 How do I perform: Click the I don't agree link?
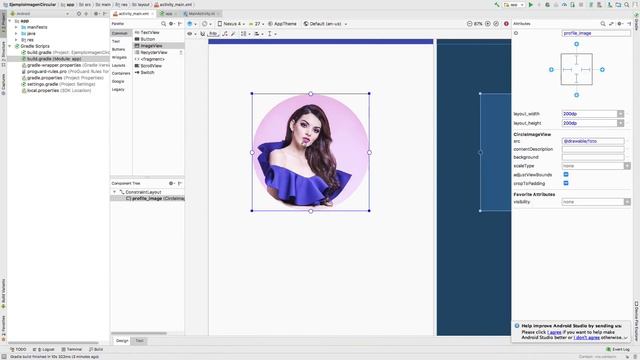(587, 338)
